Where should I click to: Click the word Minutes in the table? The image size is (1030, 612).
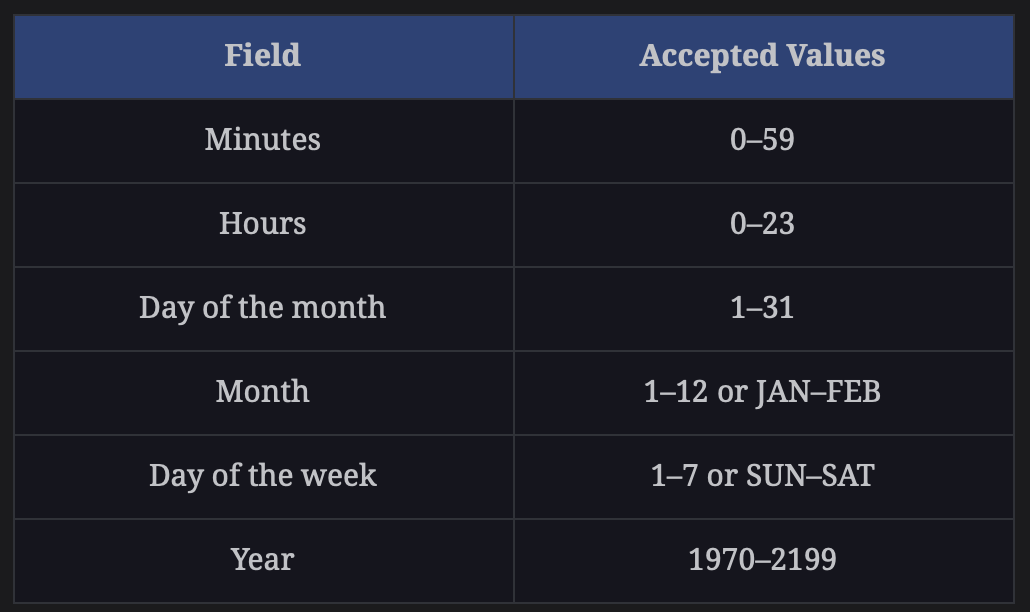click(263, 139)
